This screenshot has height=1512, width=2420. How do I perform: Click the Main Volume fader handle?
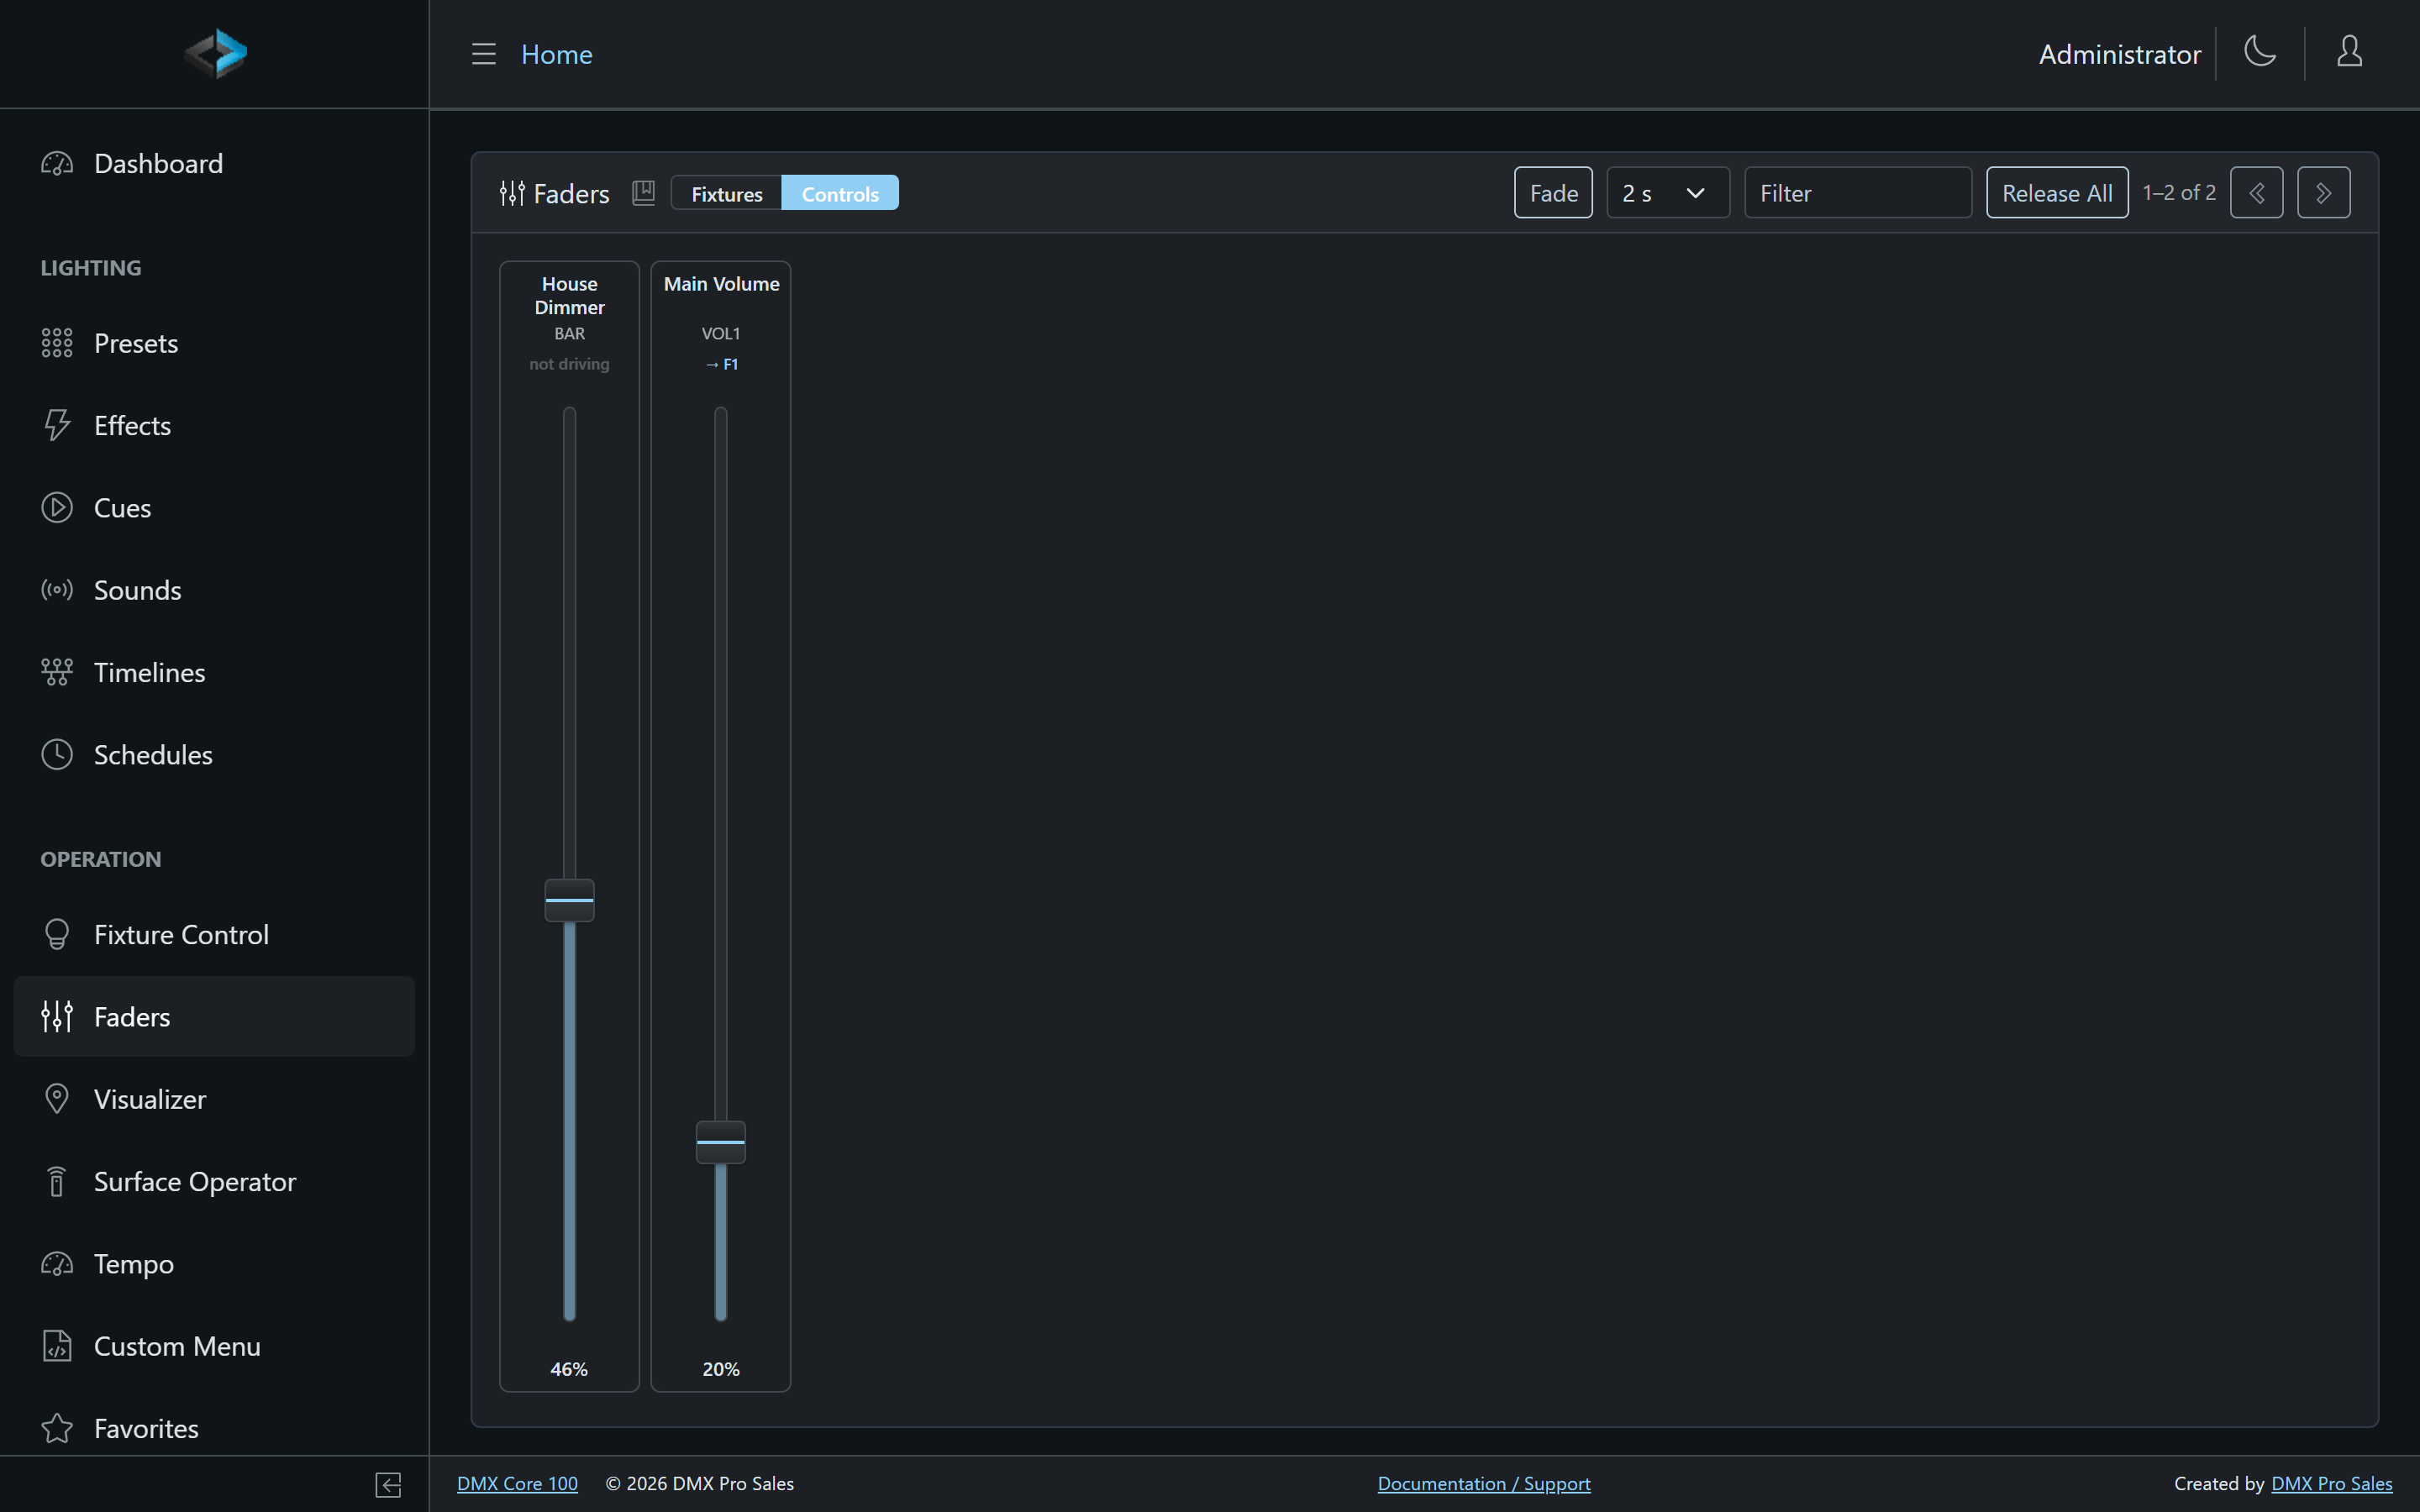click(721, 1142)
